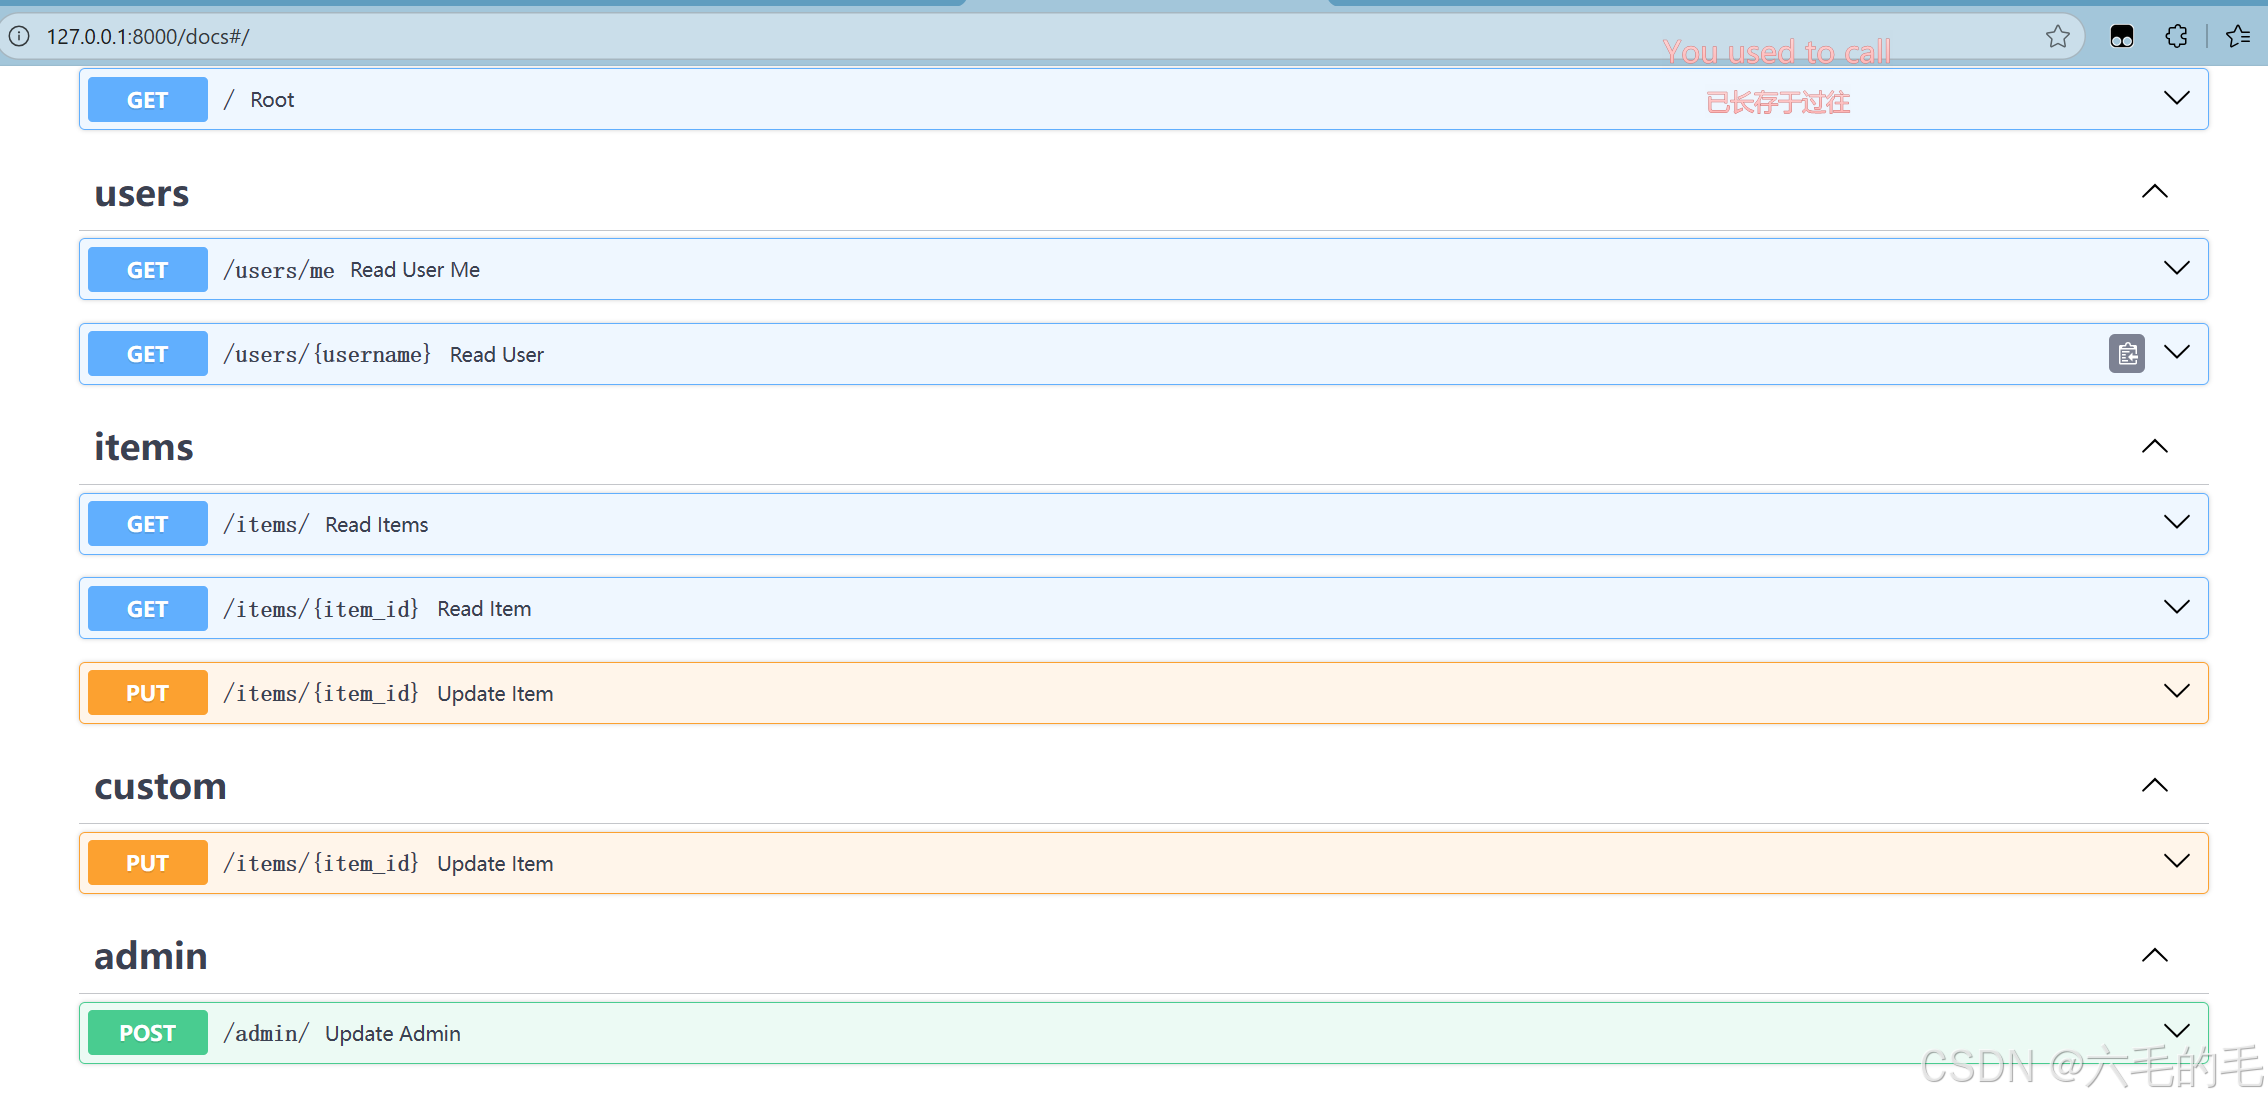Click the /items/ path of Read Items

pyautogui.click(x=266, y=524)
